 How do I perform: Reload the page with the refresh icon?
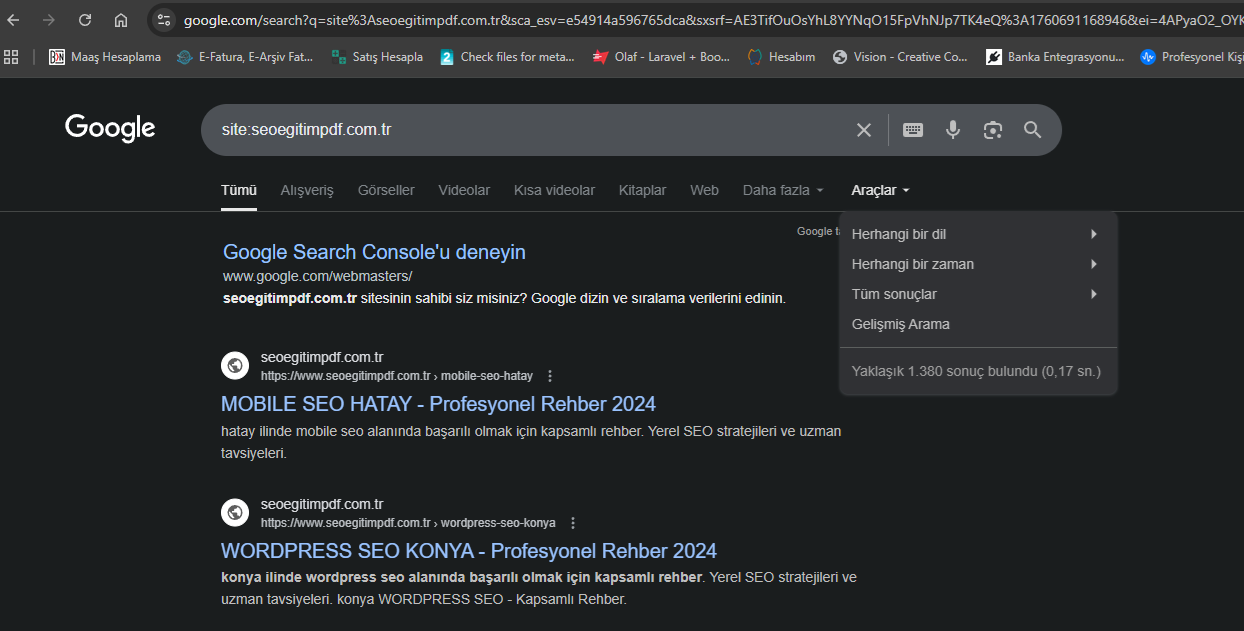click(x=85, y=20)
